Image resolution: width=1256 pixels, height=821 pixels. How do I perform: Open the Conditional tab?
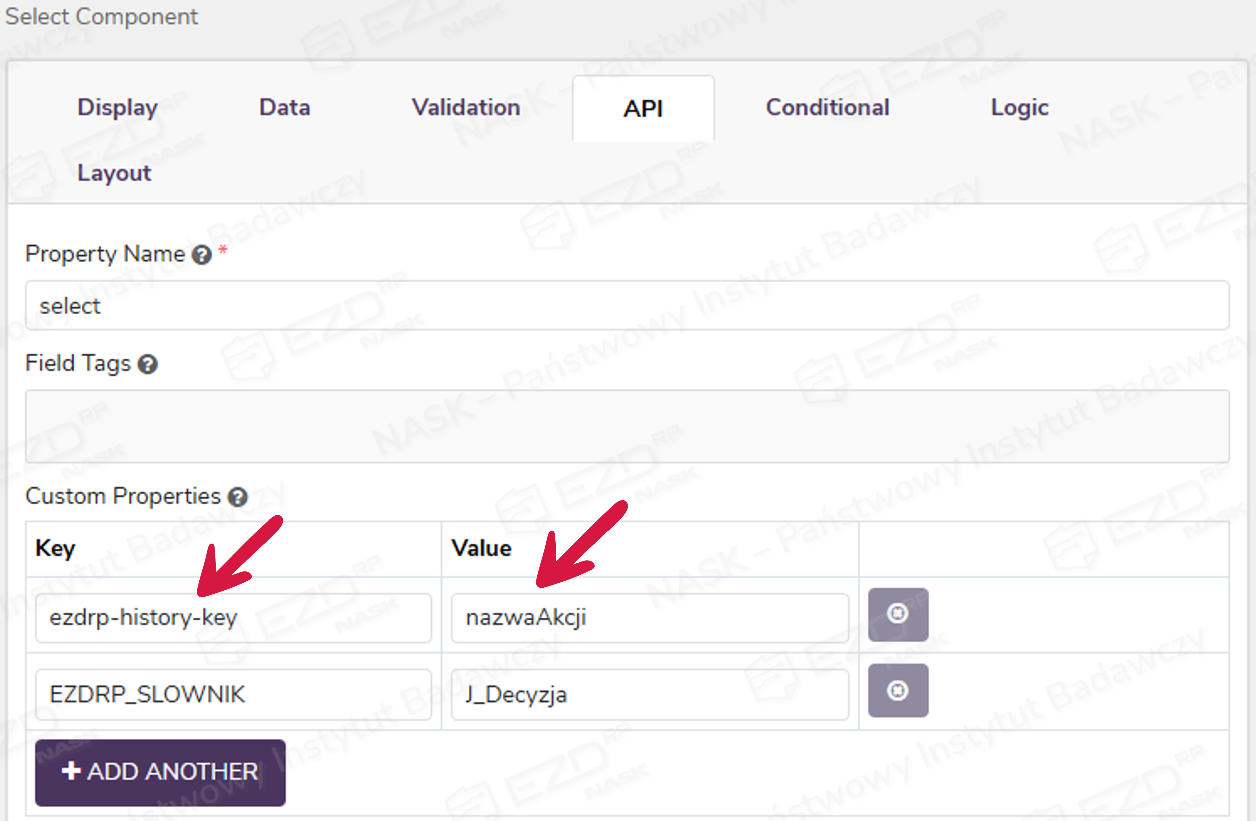(x=827, y=108)
